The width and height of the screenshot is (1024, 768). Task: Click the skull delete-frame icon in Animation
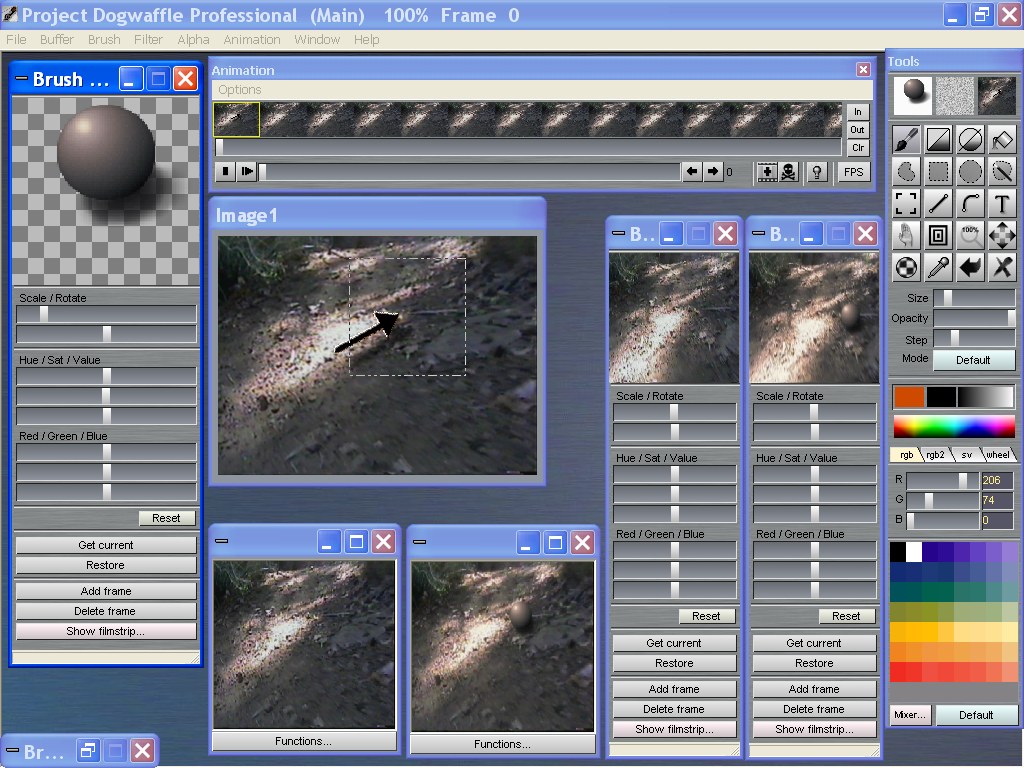(788, 172)
